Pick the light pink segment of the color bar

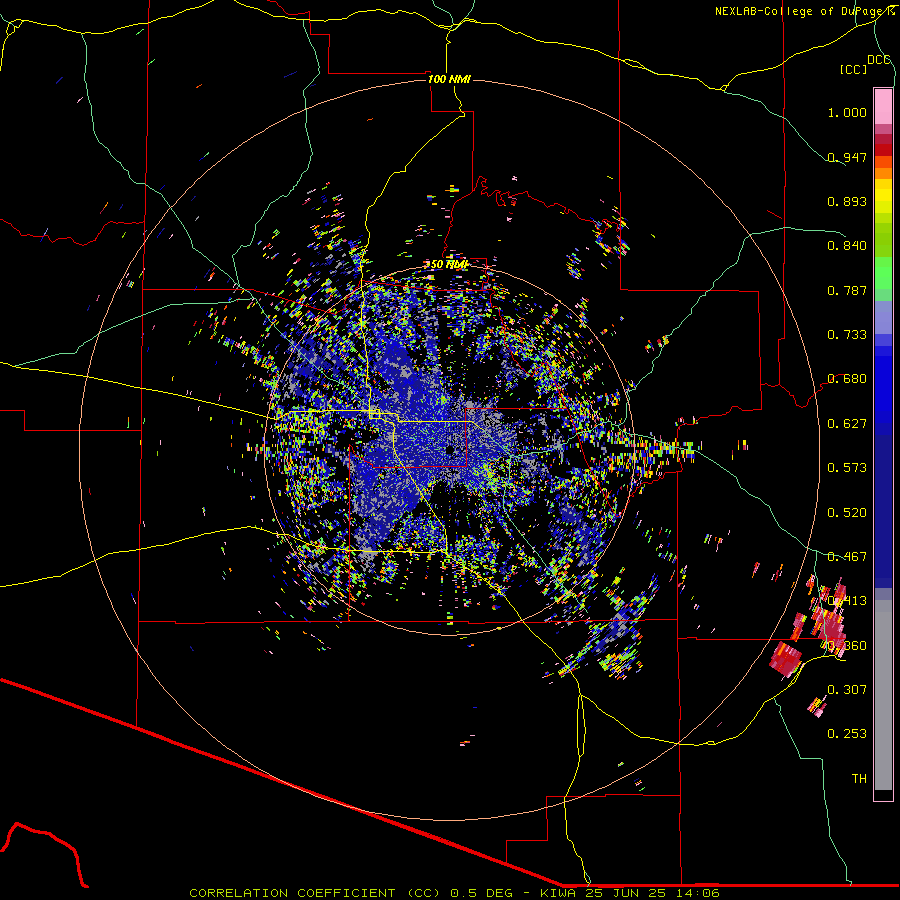coord(883,107)
